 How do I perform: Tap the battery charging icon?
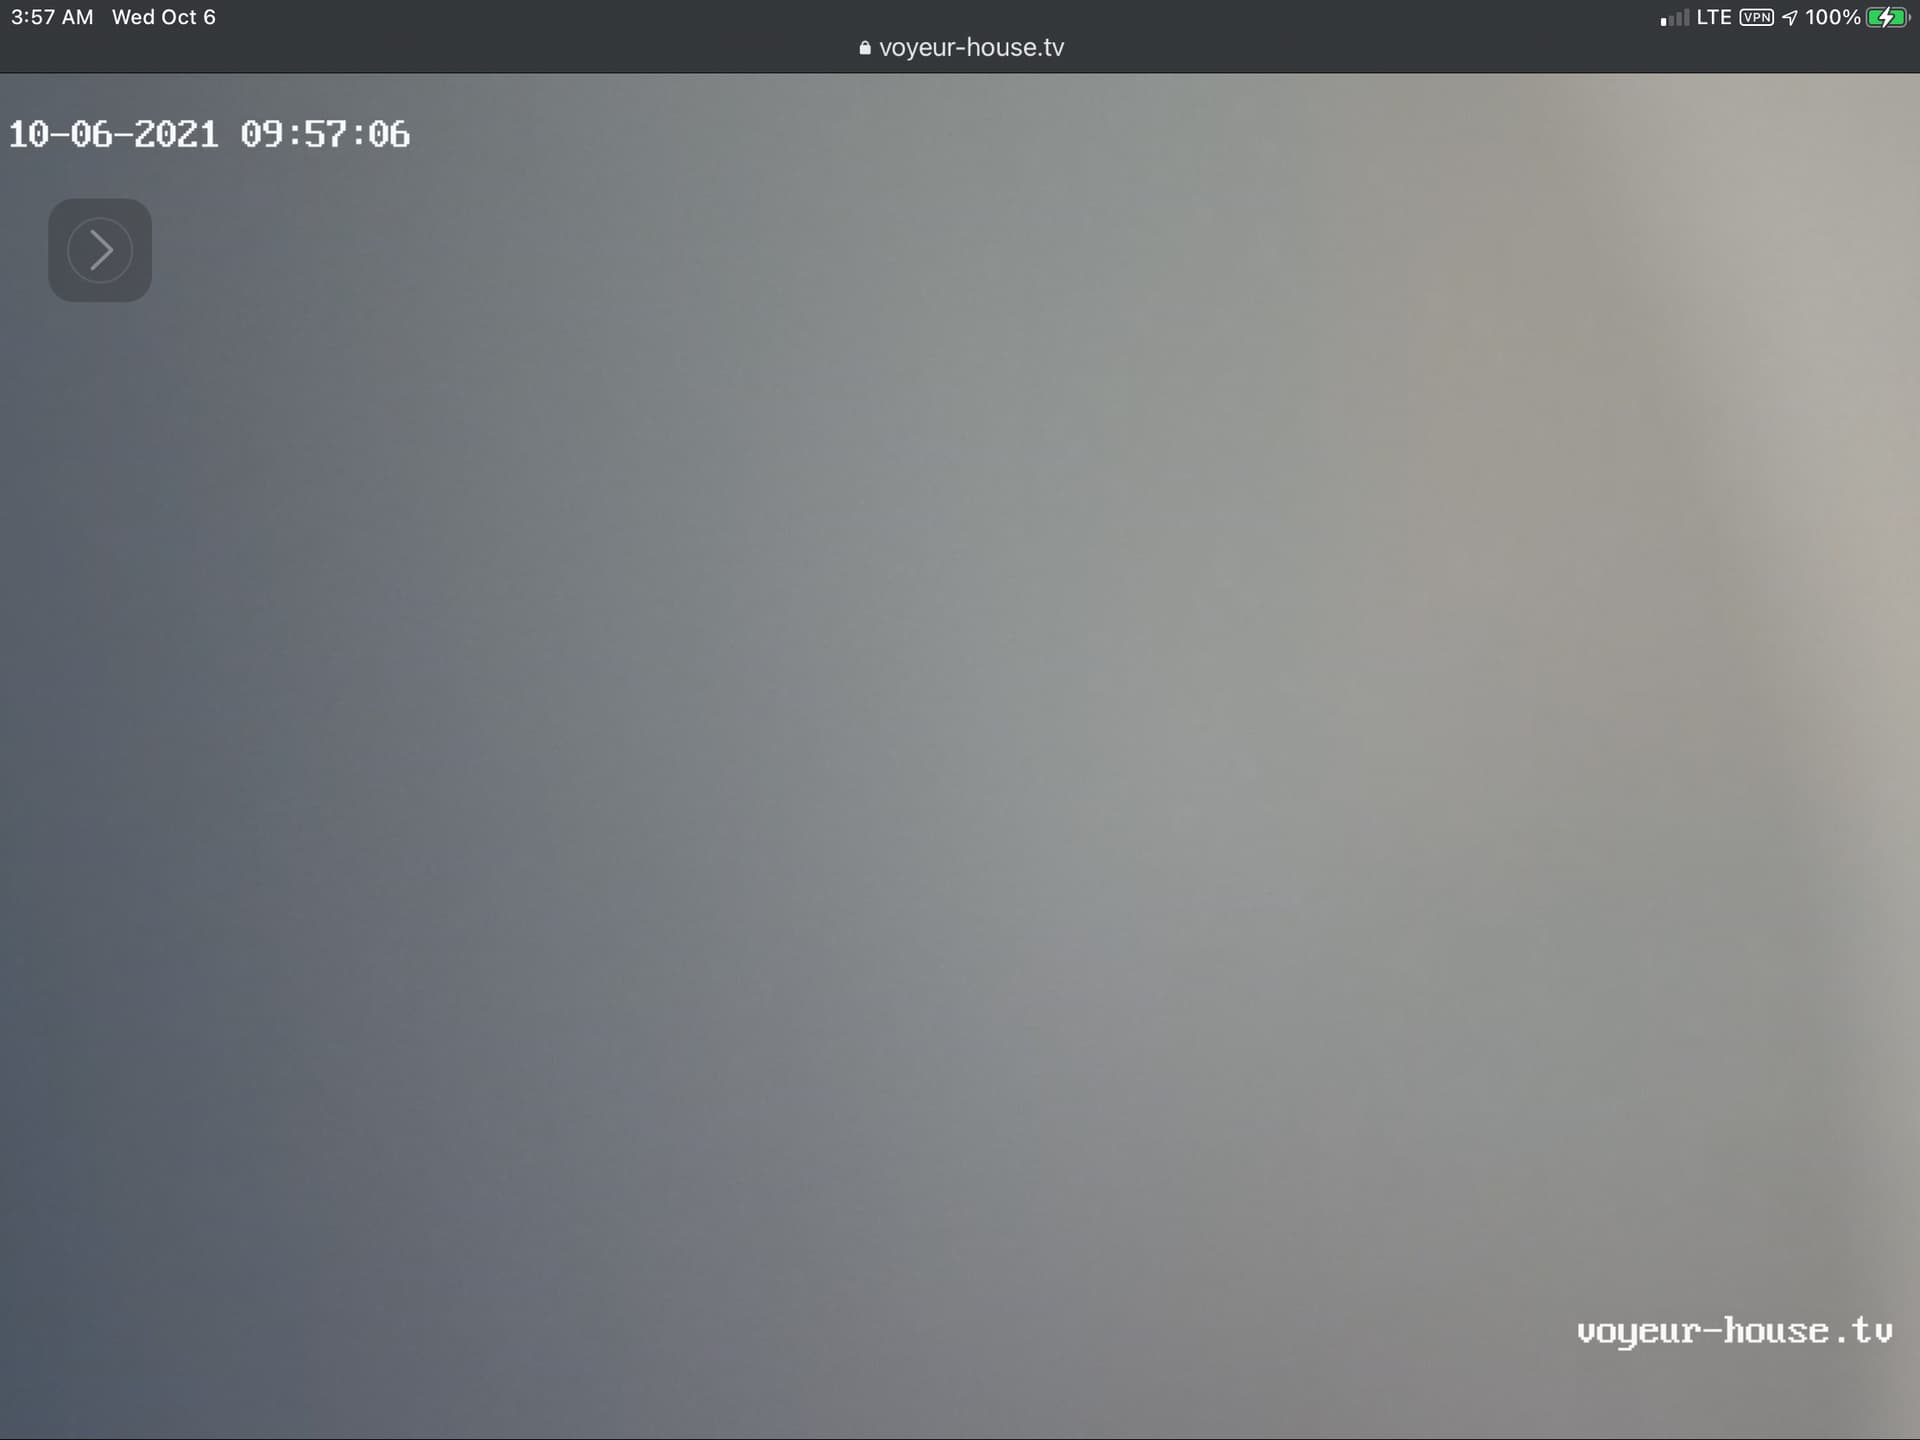1889,17
